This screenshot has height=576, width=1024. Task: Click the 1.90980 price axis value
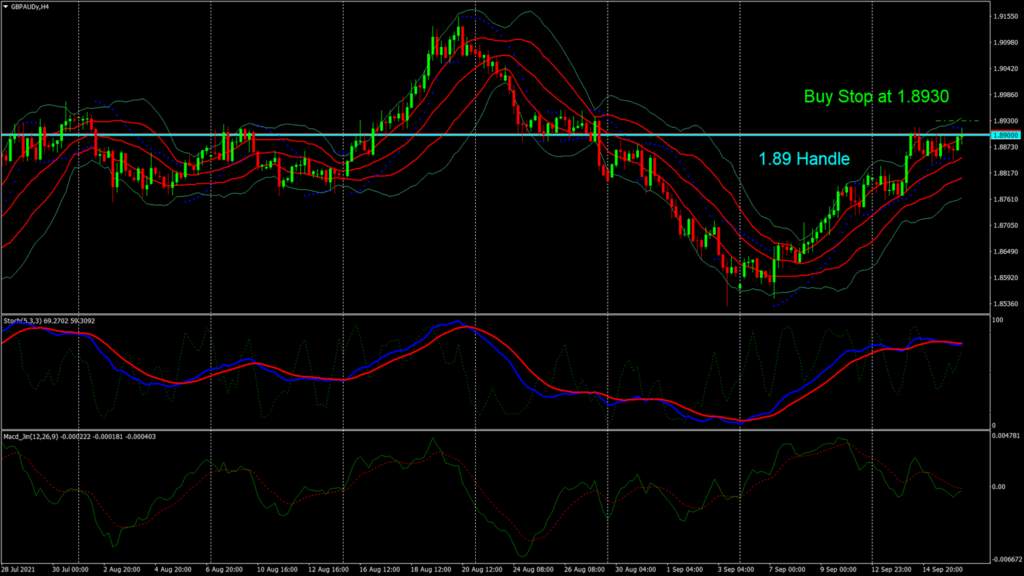click(1006, 42)
